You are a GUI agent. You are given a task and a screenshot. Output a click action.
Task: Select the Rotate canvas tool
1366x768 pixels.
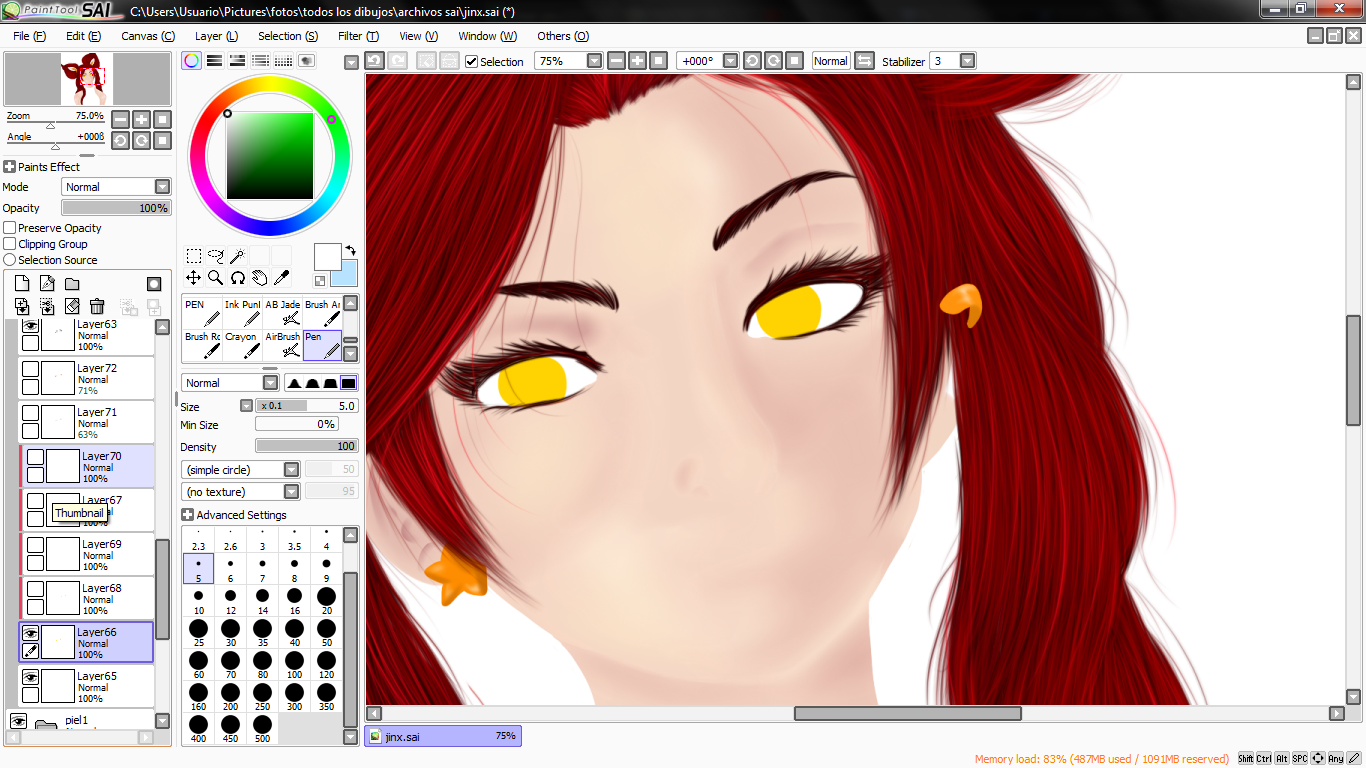[x=237, y=278]
